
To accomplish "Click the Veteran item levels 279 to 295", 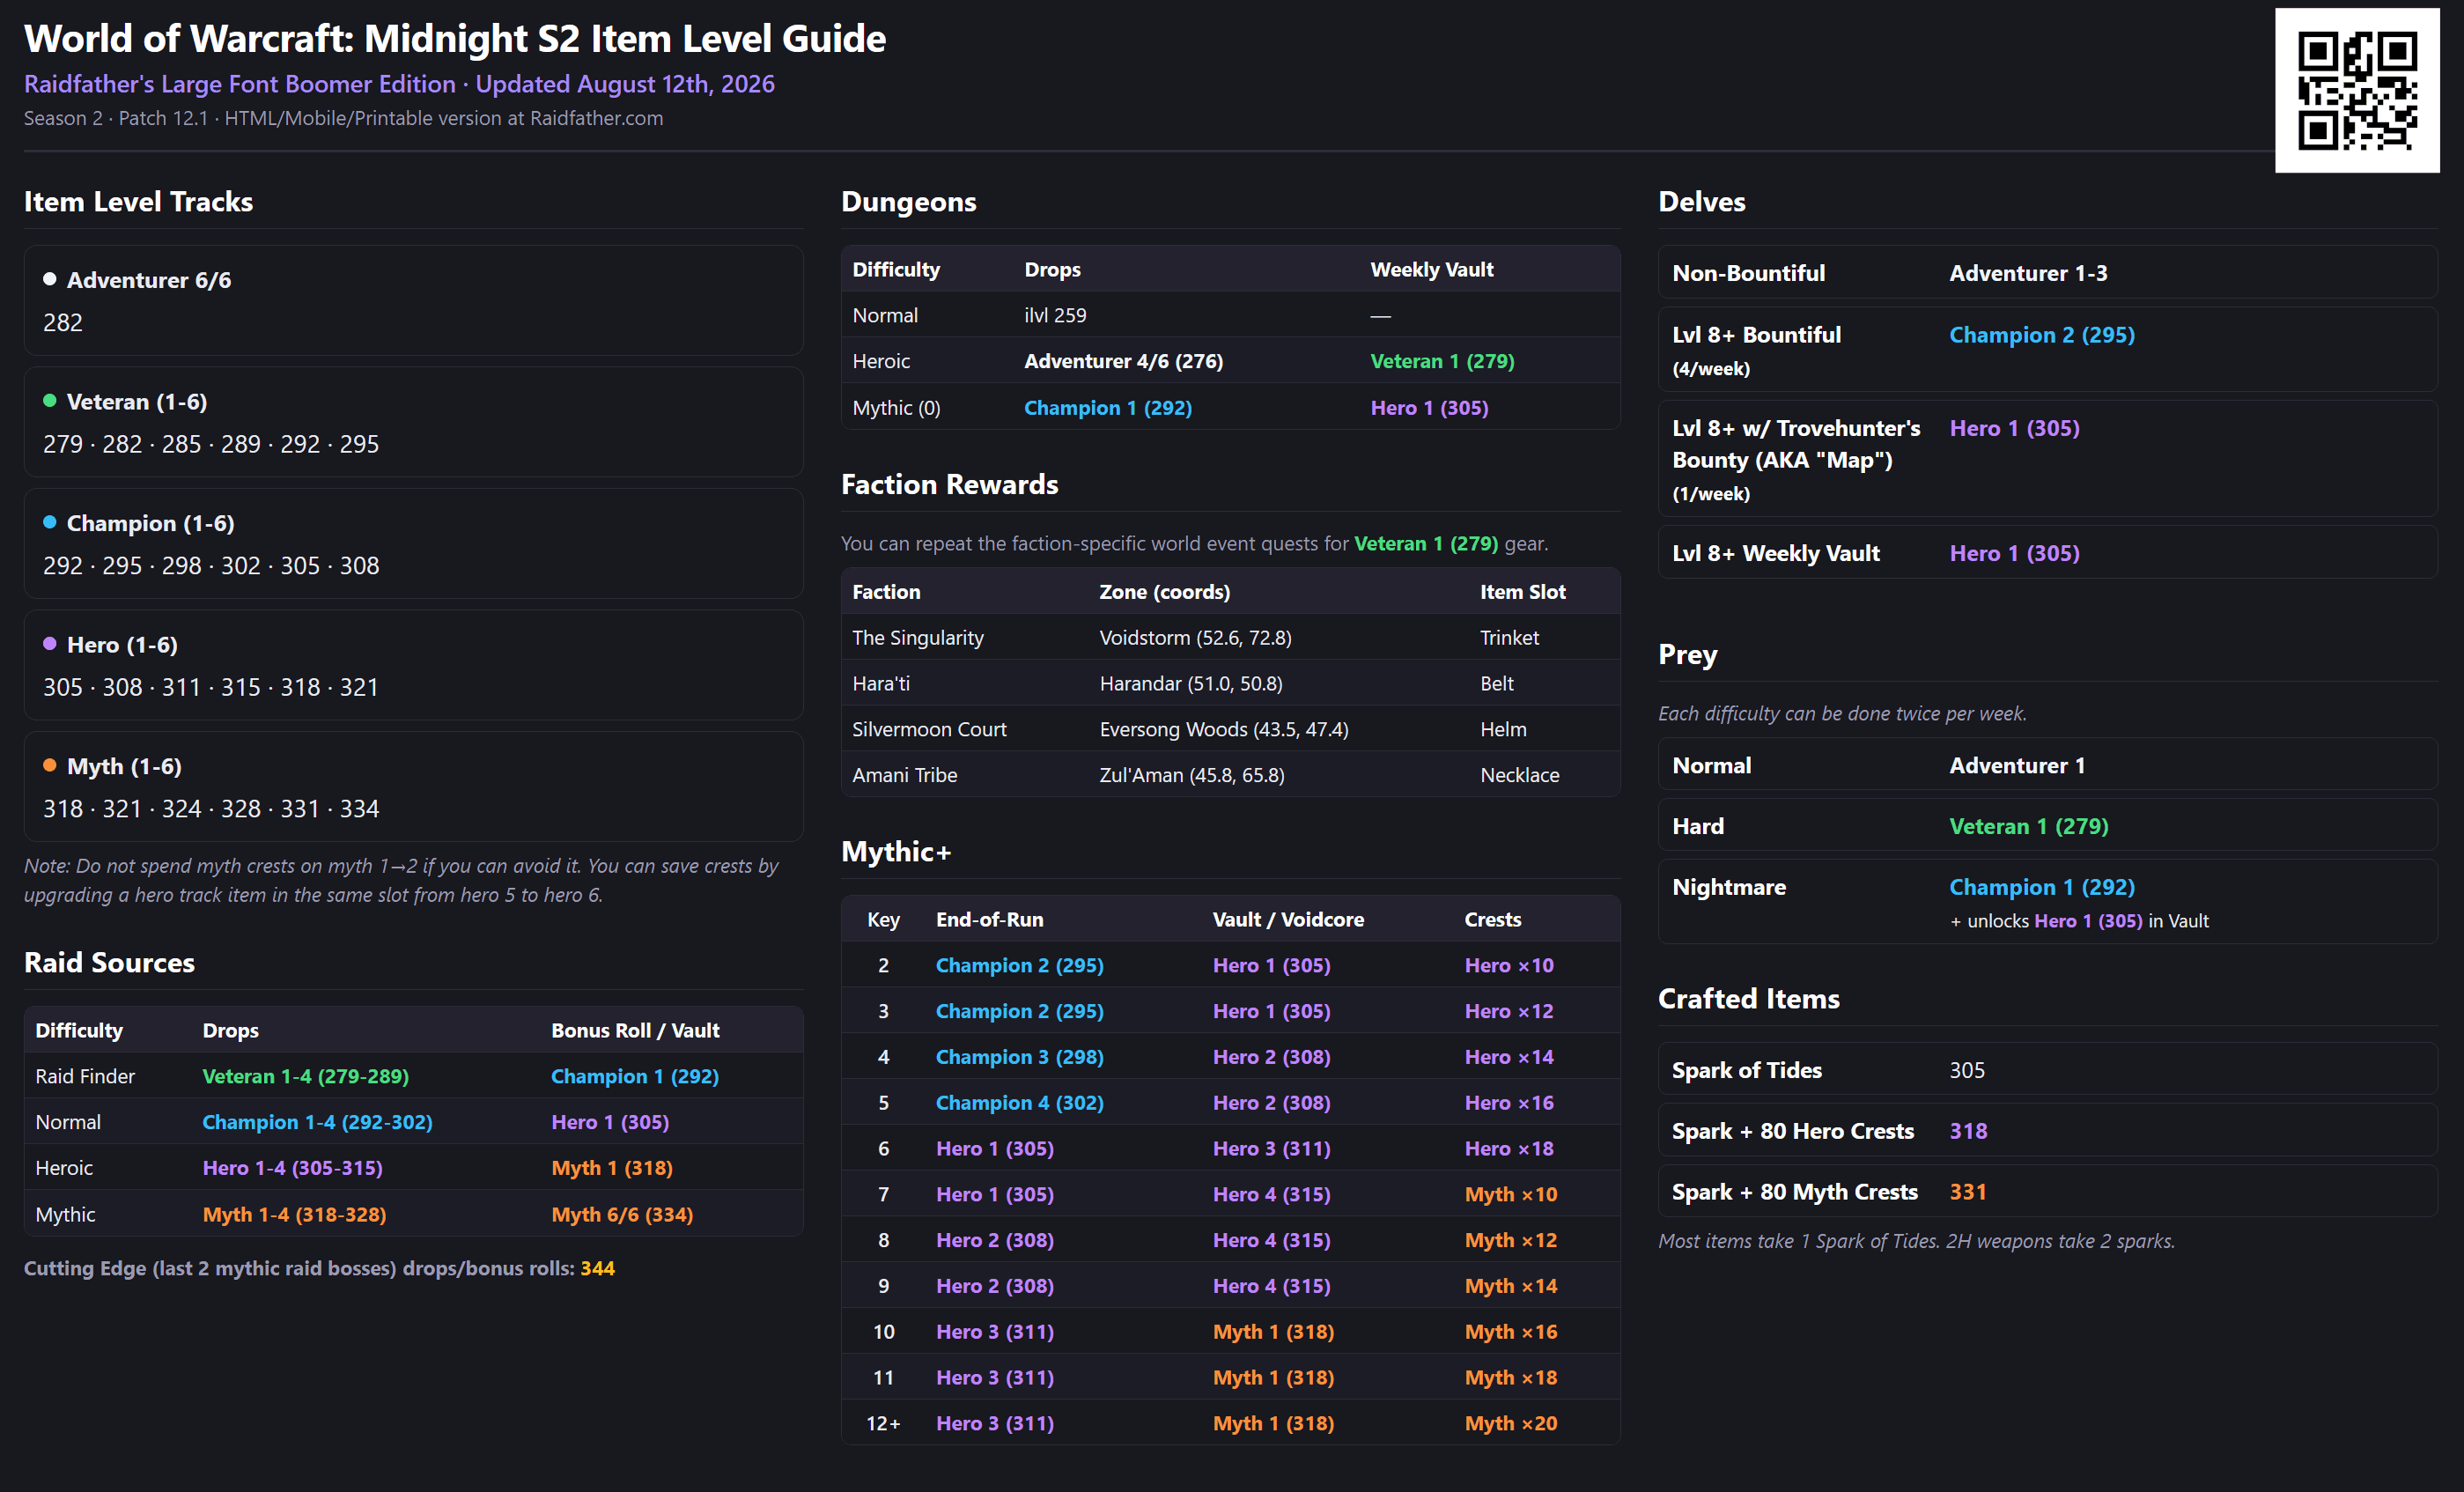I will tap(211, 444).
